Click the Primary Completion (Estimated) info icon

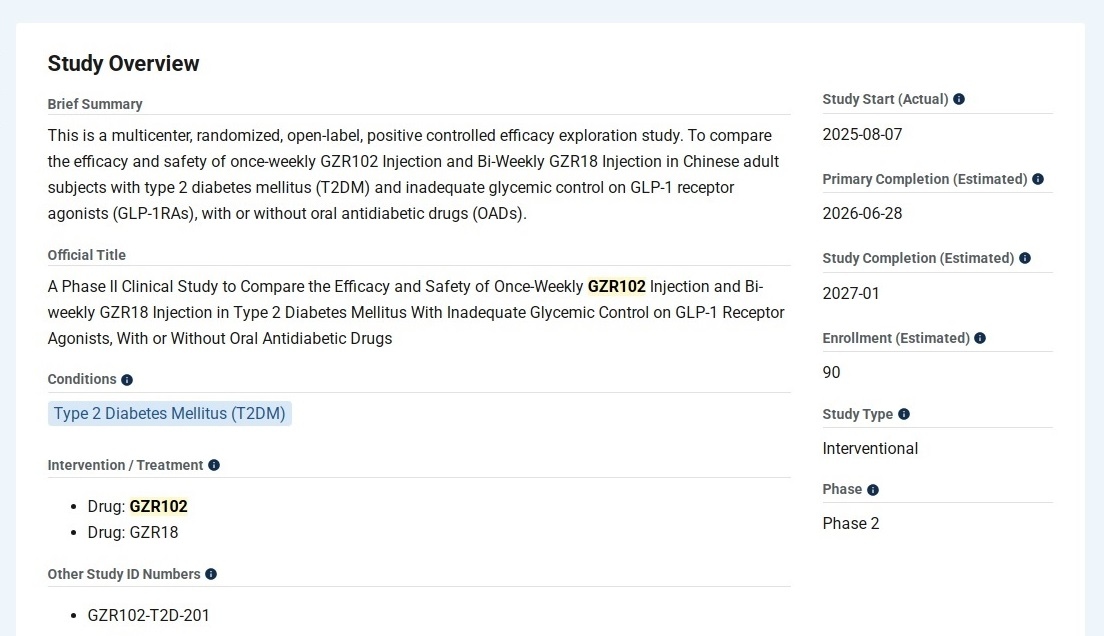point(1038,179)
